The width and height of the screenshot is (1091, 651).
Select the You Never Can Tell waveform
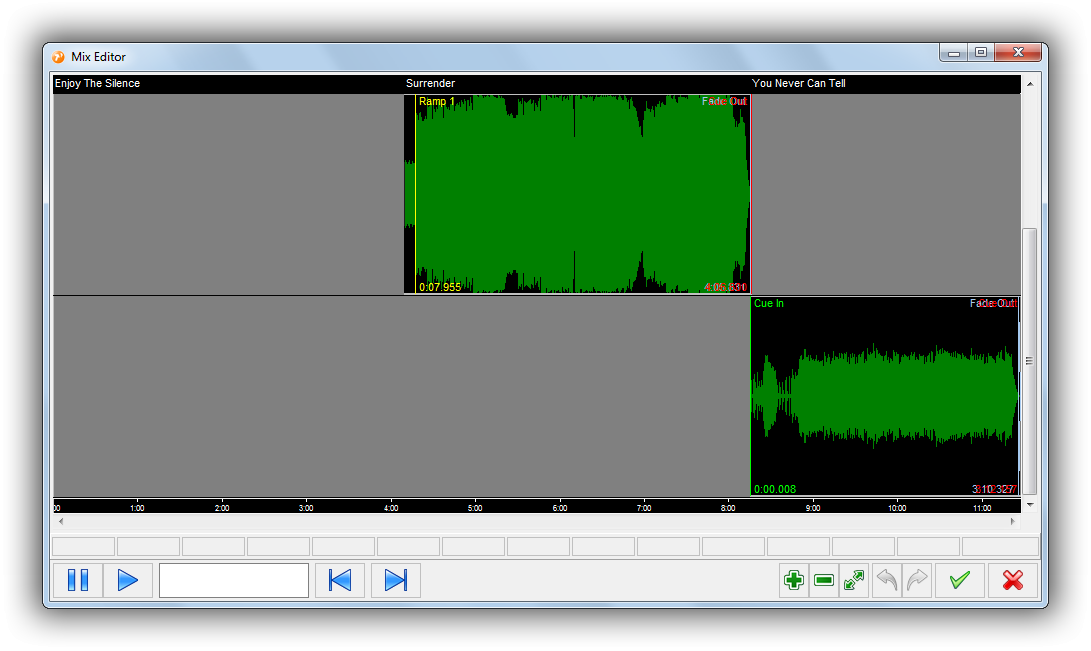[x=885, y=396]
